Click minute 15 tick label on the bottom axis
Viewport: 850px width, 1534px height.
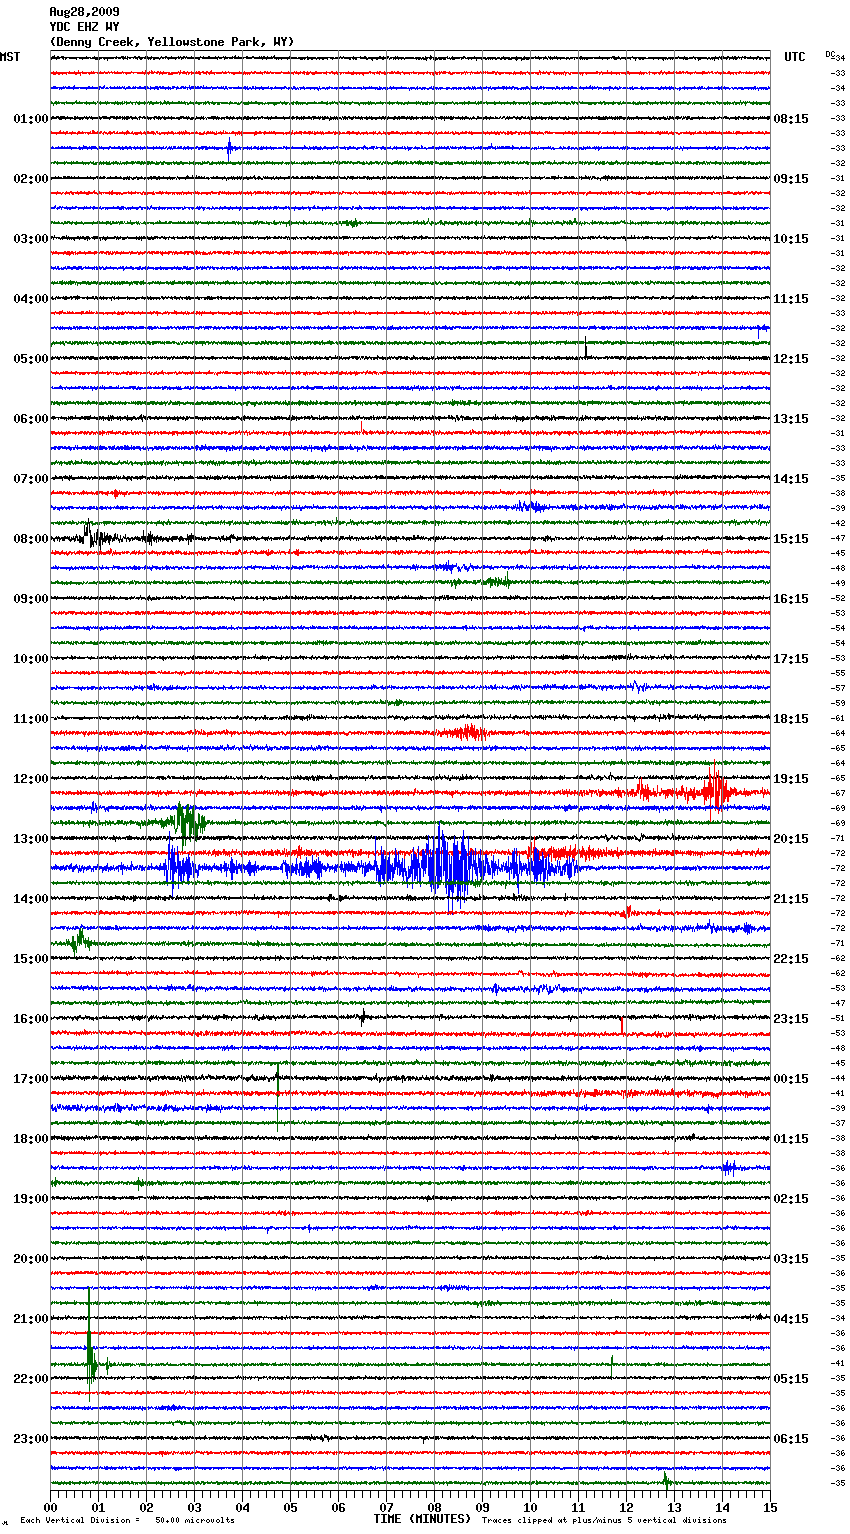point(770,1507)
